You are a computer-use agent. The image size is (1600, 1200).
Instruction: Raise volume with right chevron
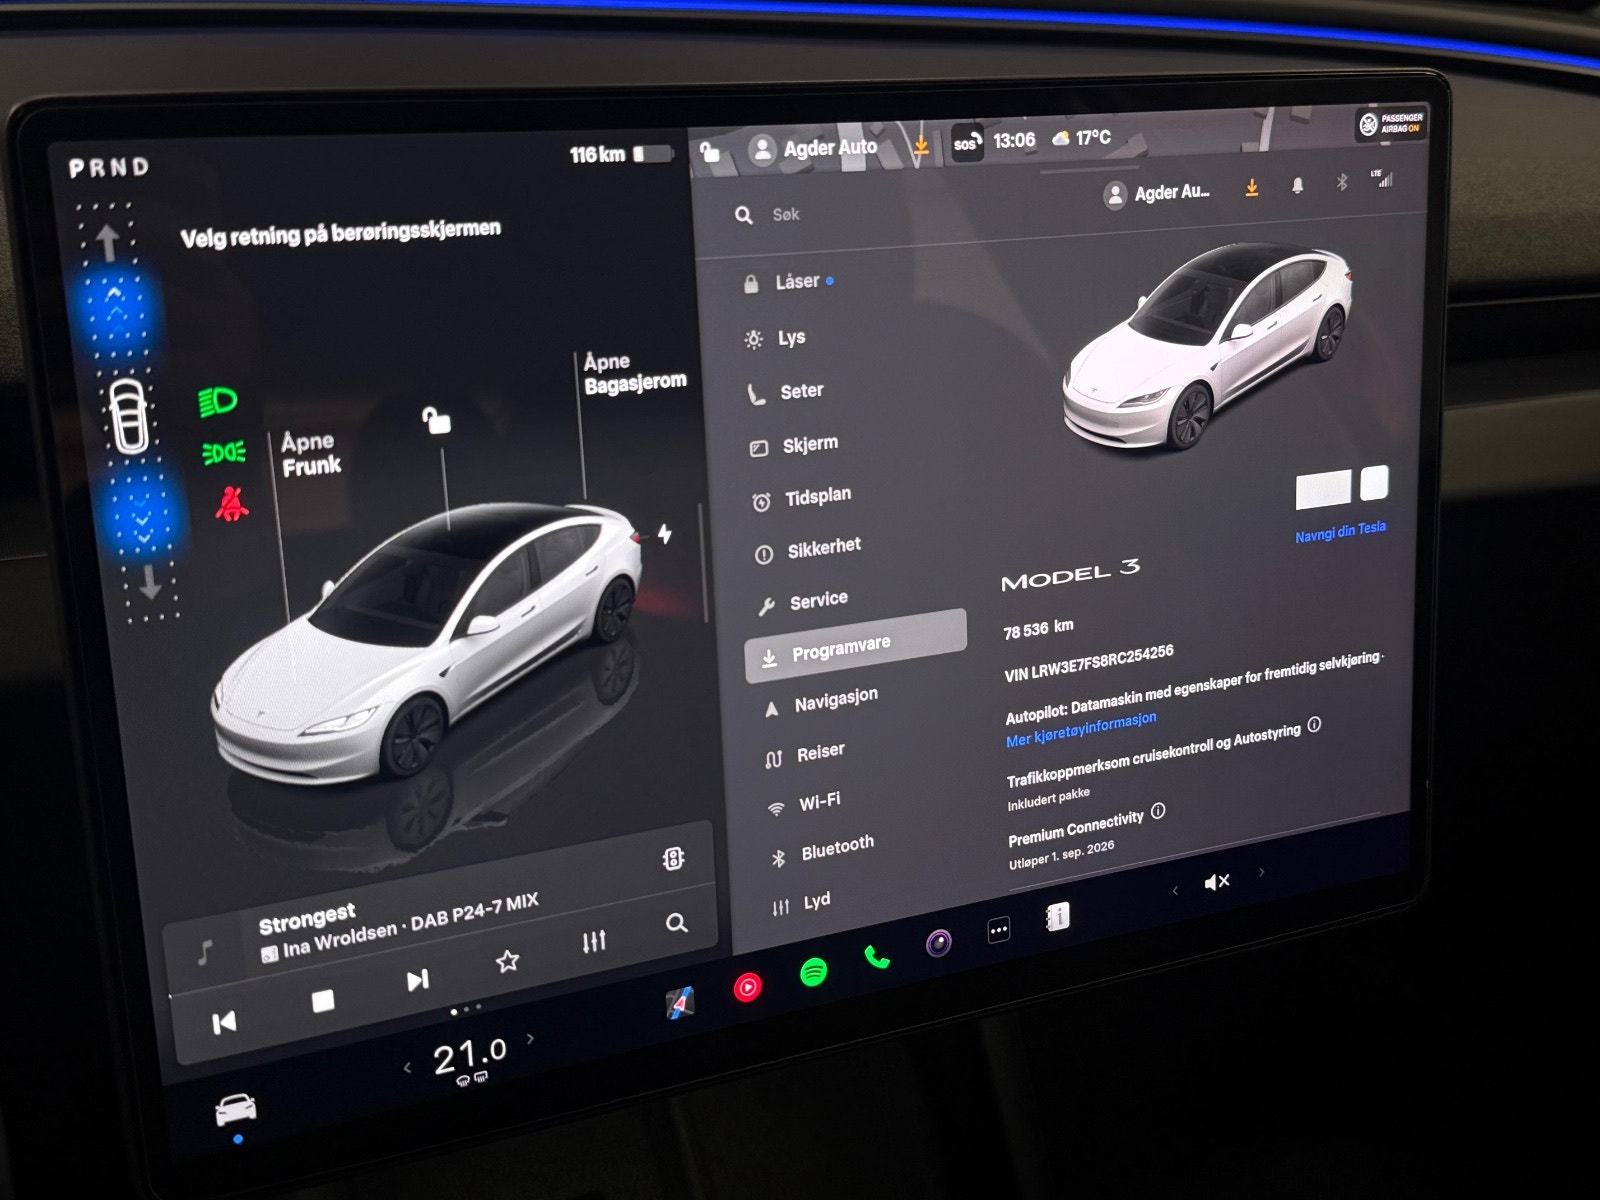[1262, 872]
